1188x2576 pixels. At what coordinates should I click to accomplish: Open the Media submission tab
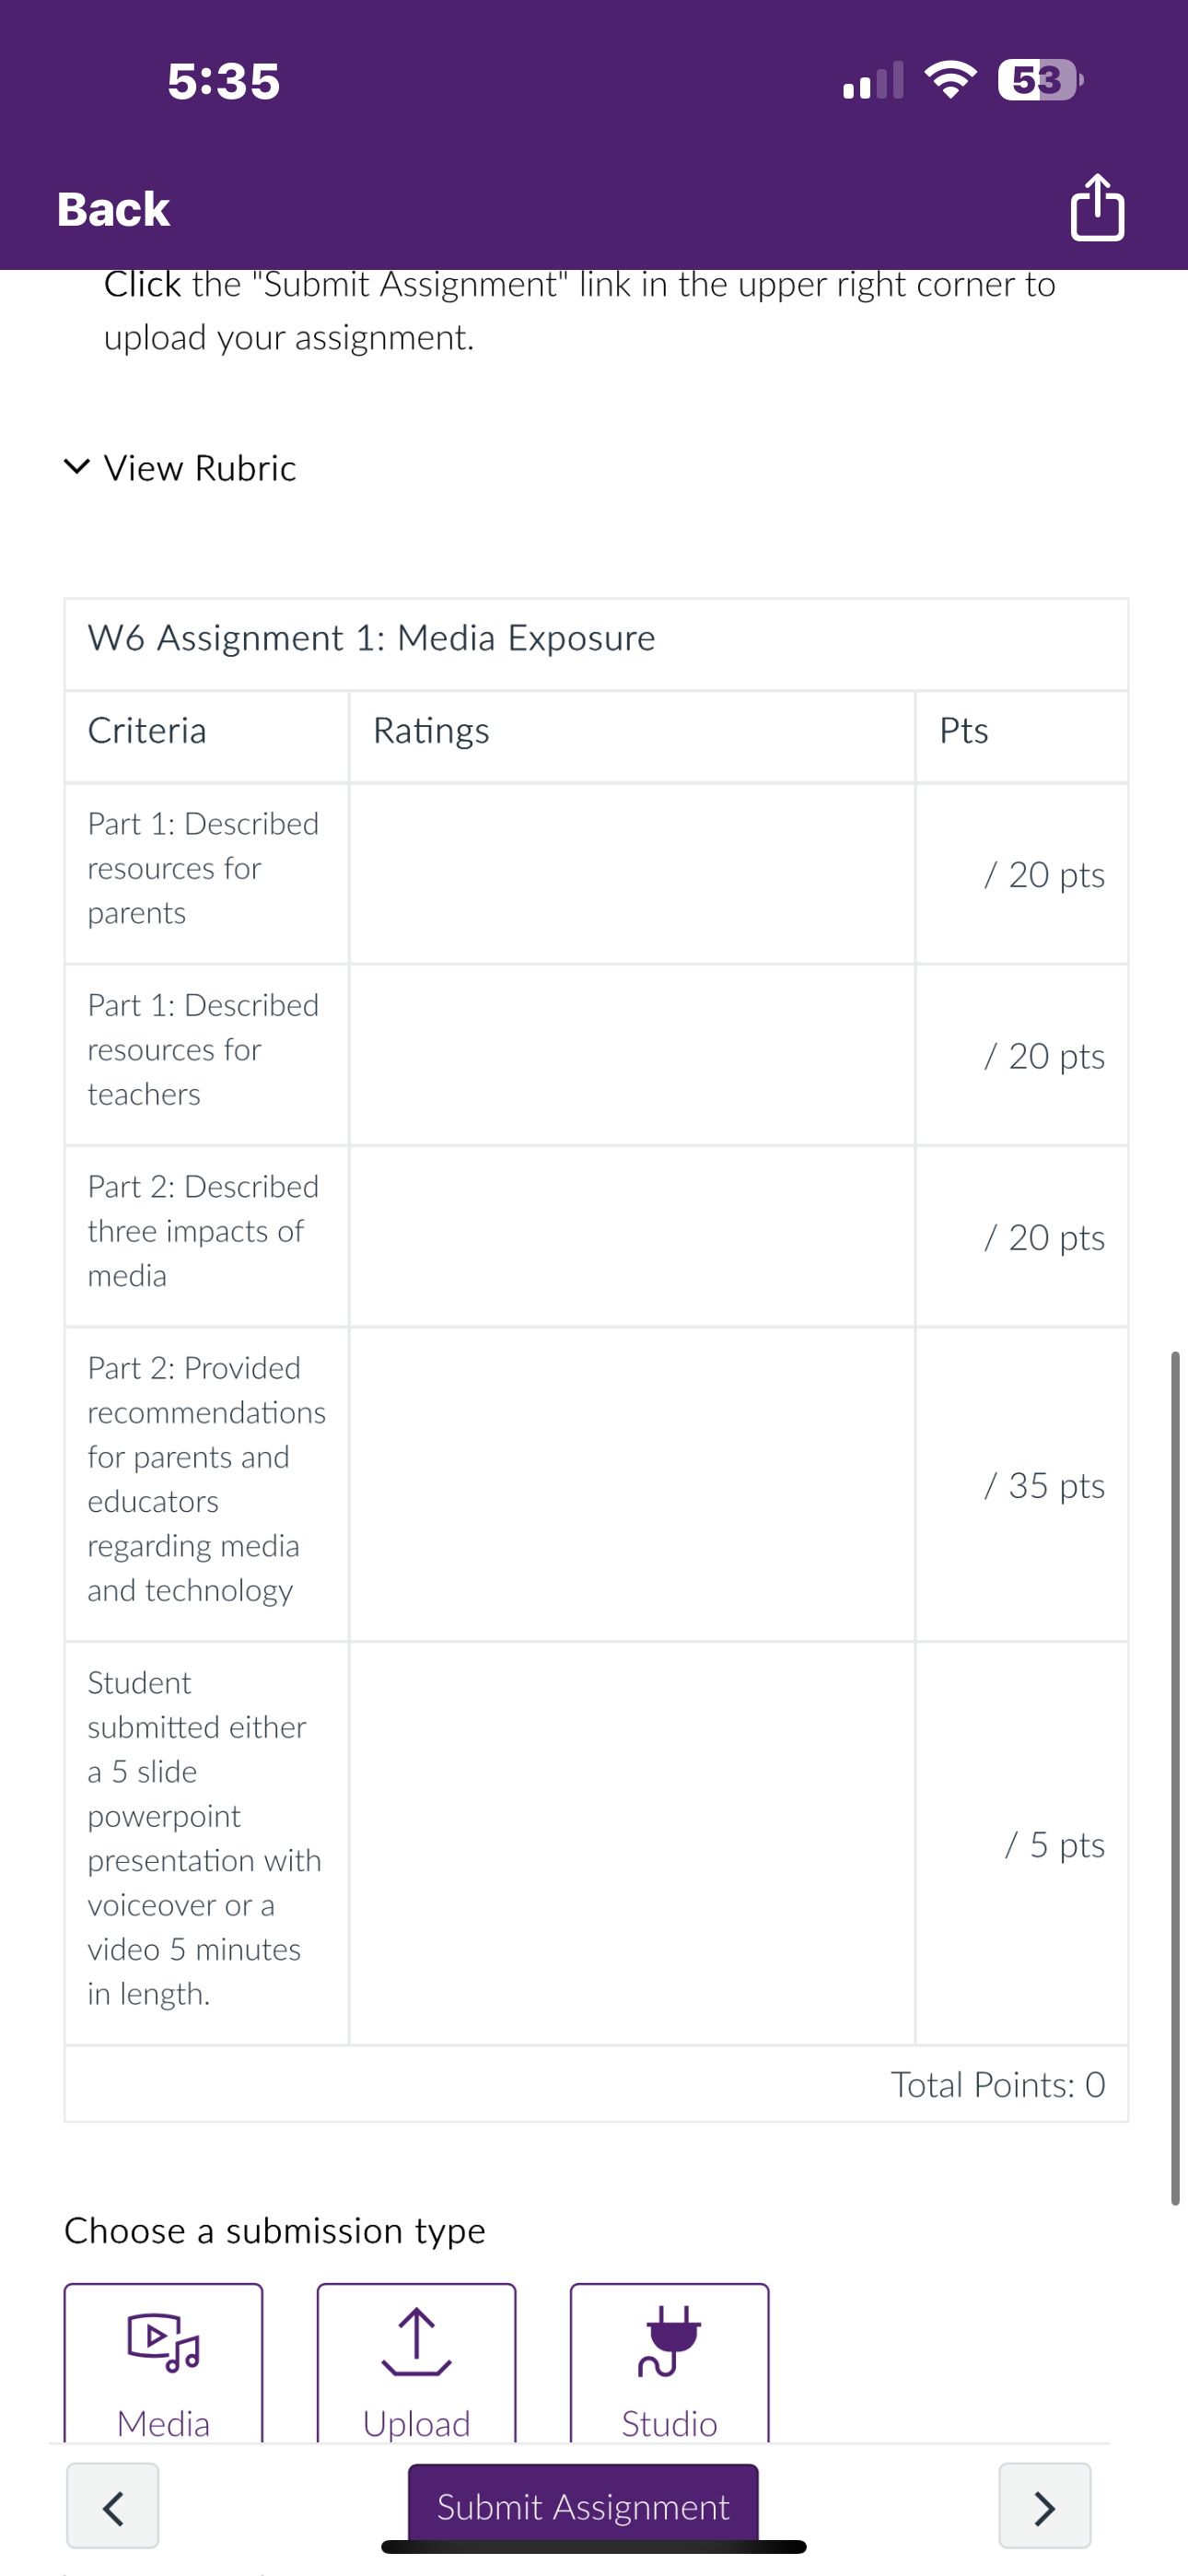click(x=163, y=2364)
